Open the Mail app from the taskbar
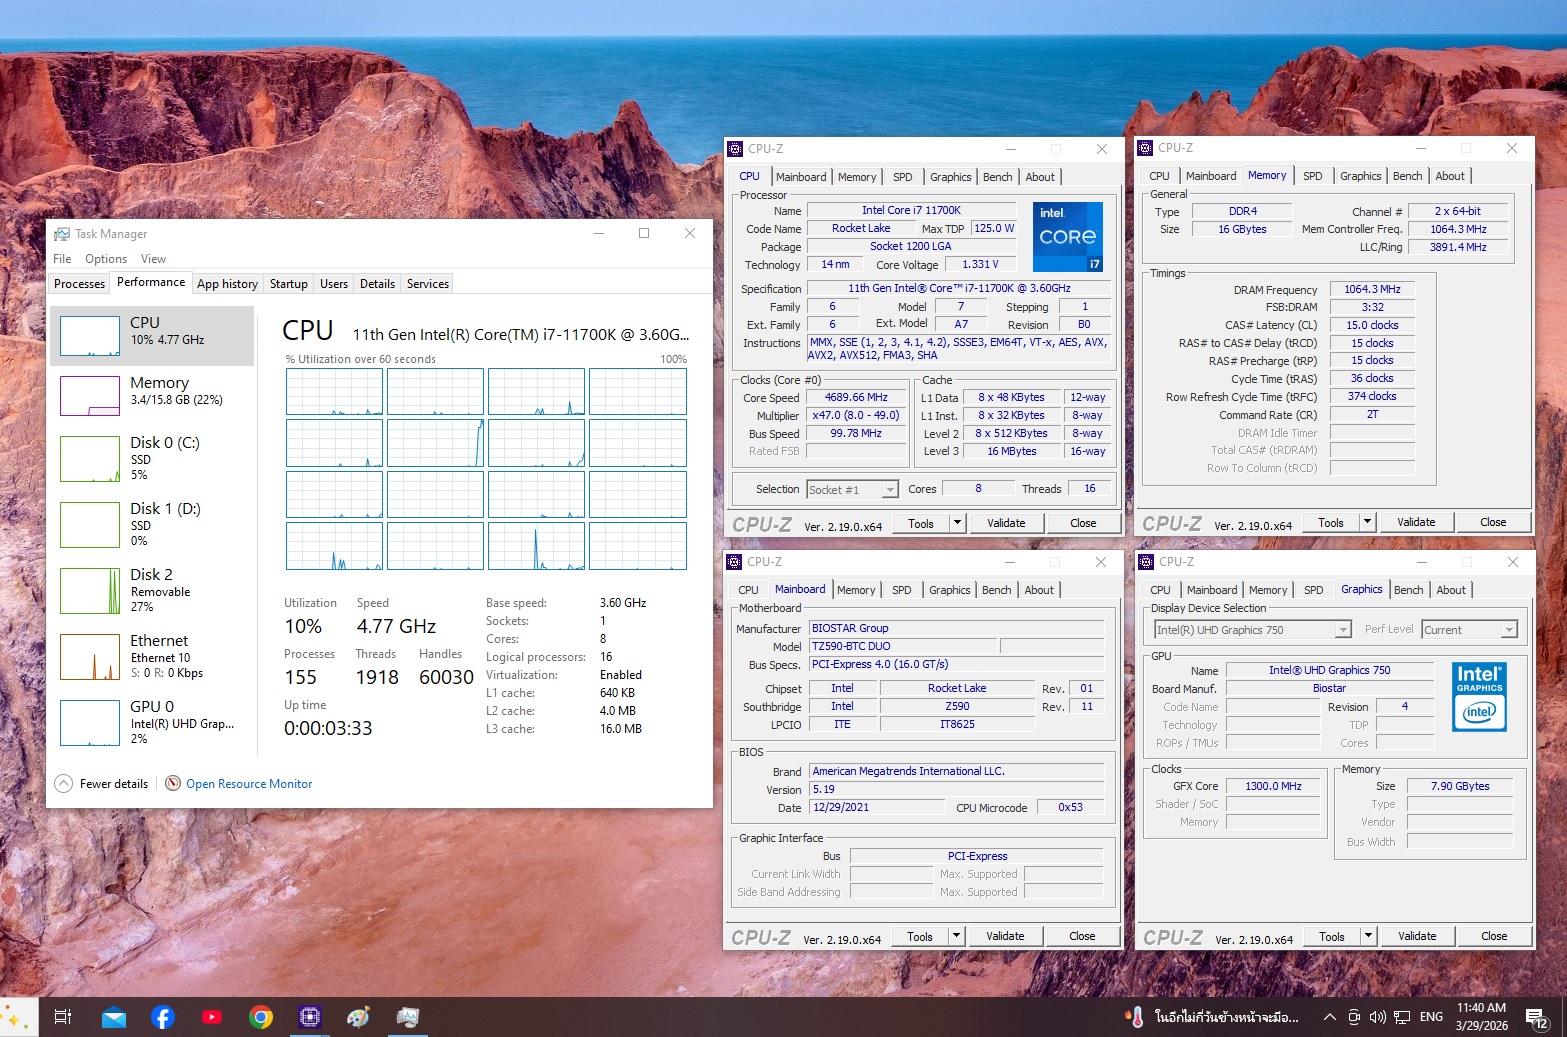1567x1037 pixels. (114, 1017)
